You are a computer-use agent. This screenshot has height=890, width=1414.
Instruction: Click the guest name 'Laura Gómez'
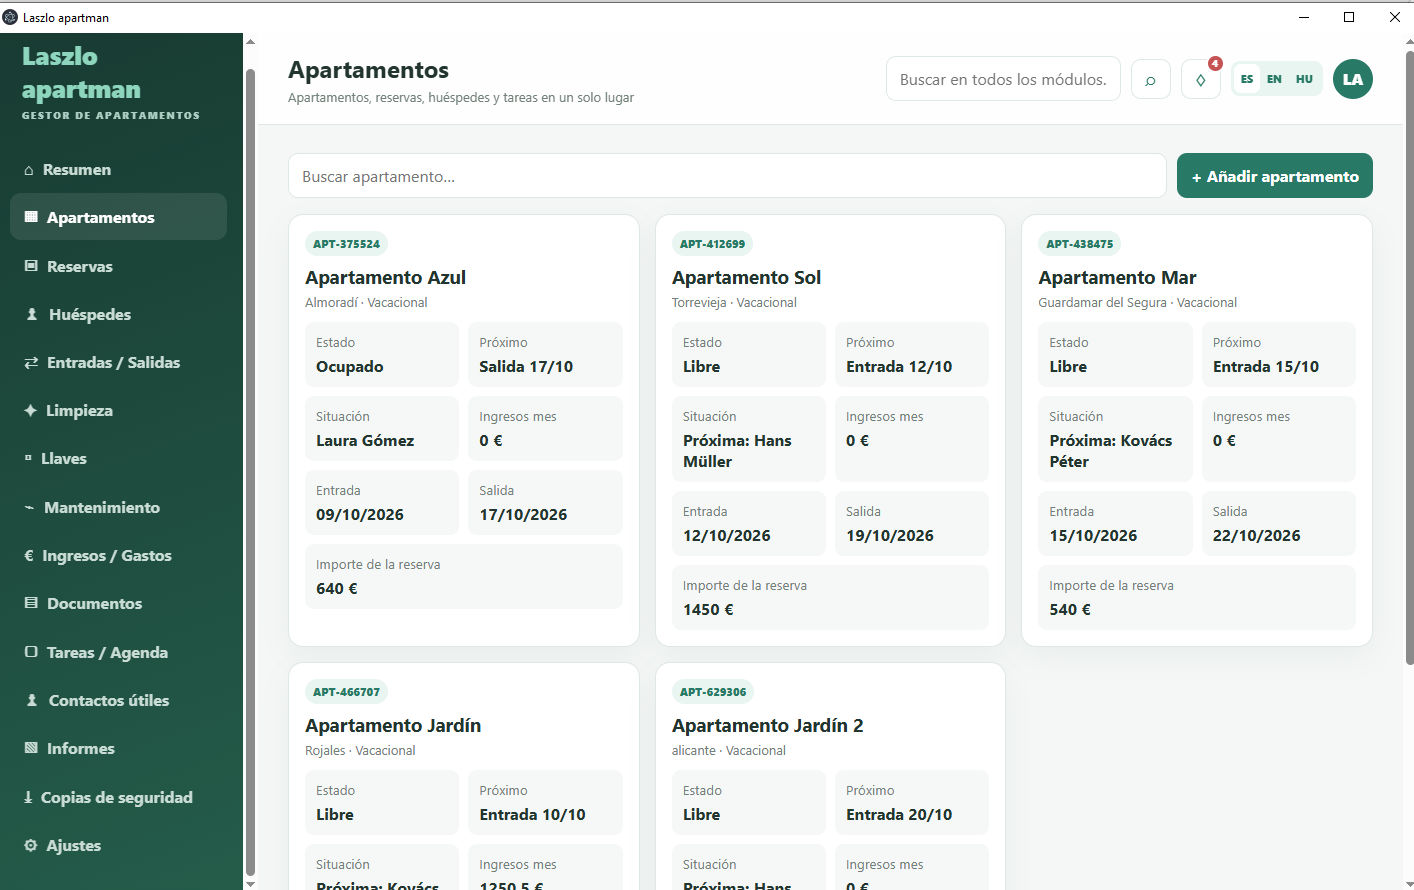pos(365,441)
